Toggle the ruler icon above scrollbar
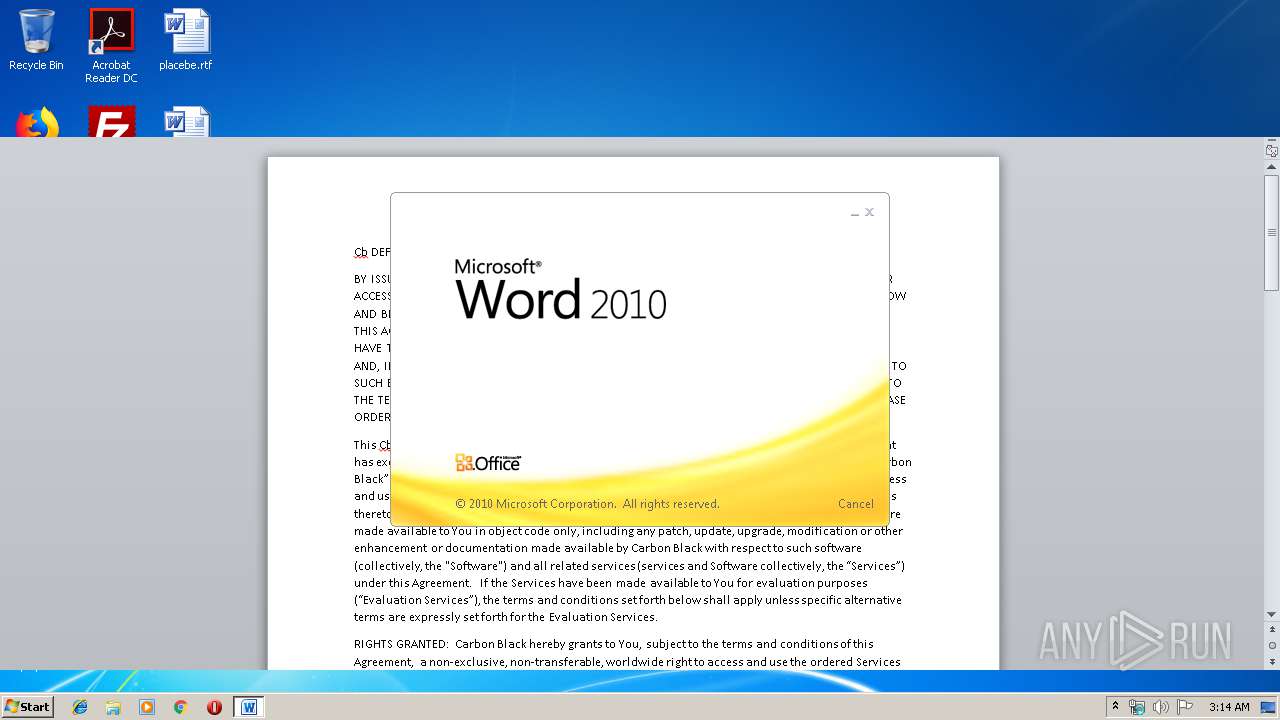The image size is (1280, 720). pyautogui.click(x=1272, y=151)
